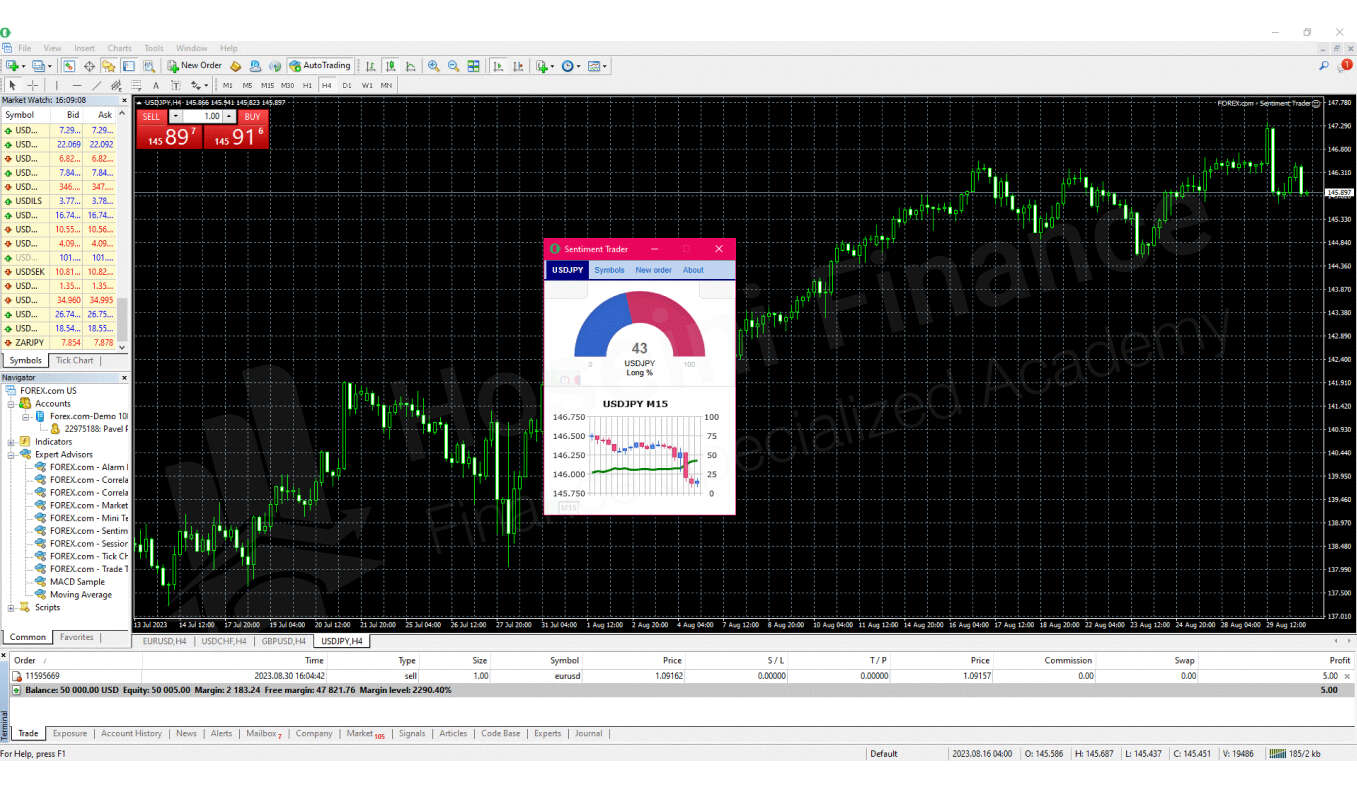This screenshot has height=785, width=1357.
Task: Switch timeframe to M15
Action: coord(267,85)
